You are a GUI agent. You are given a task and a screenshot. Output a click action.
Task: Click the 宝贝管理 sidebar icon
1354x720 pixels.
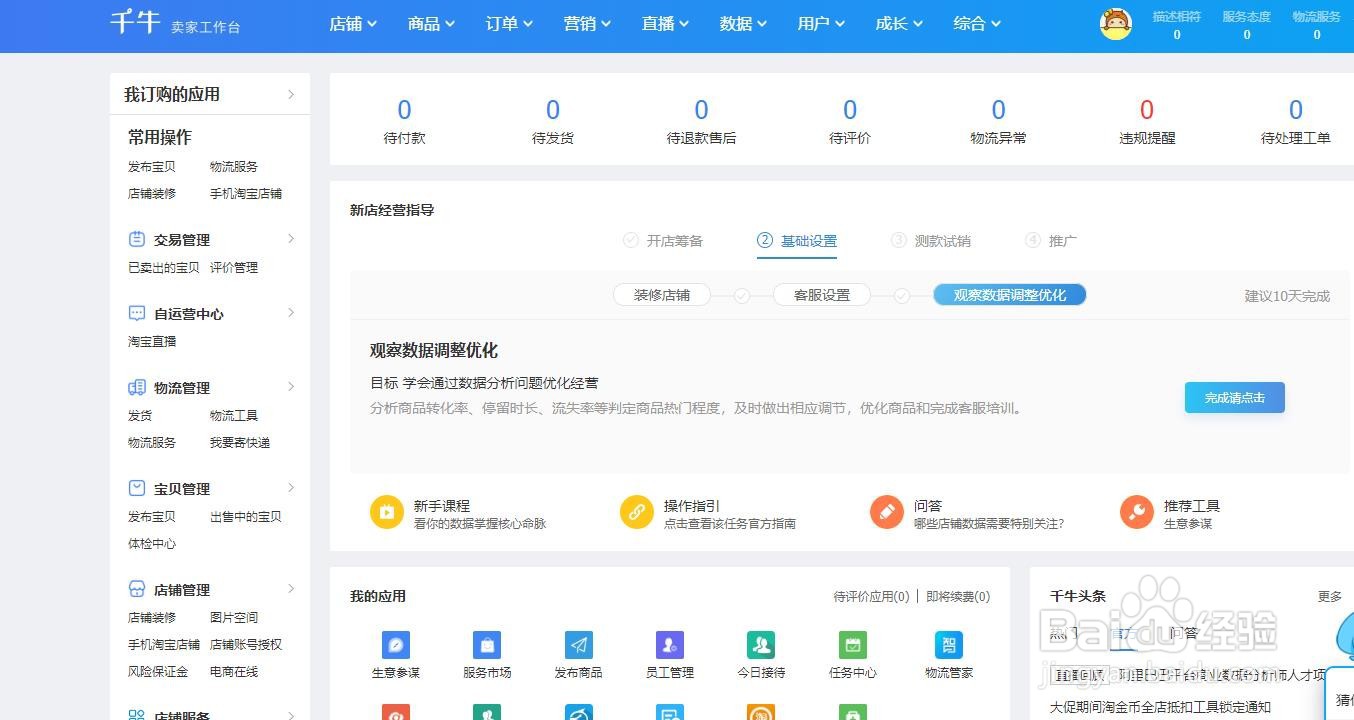point(137,488)
